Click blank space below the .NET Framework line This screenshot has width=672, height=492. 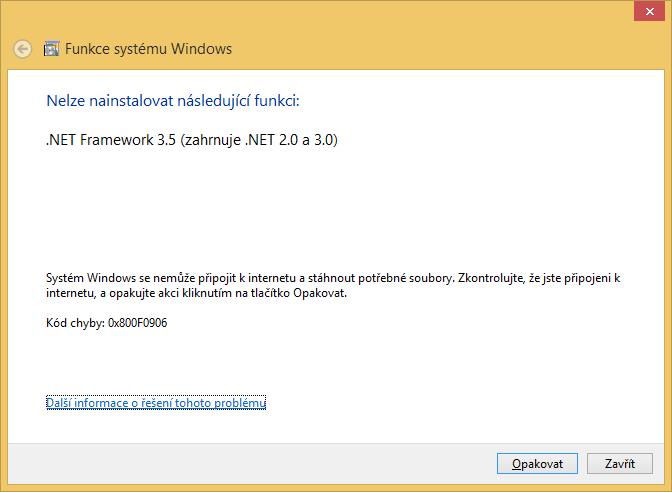[300, 200]
